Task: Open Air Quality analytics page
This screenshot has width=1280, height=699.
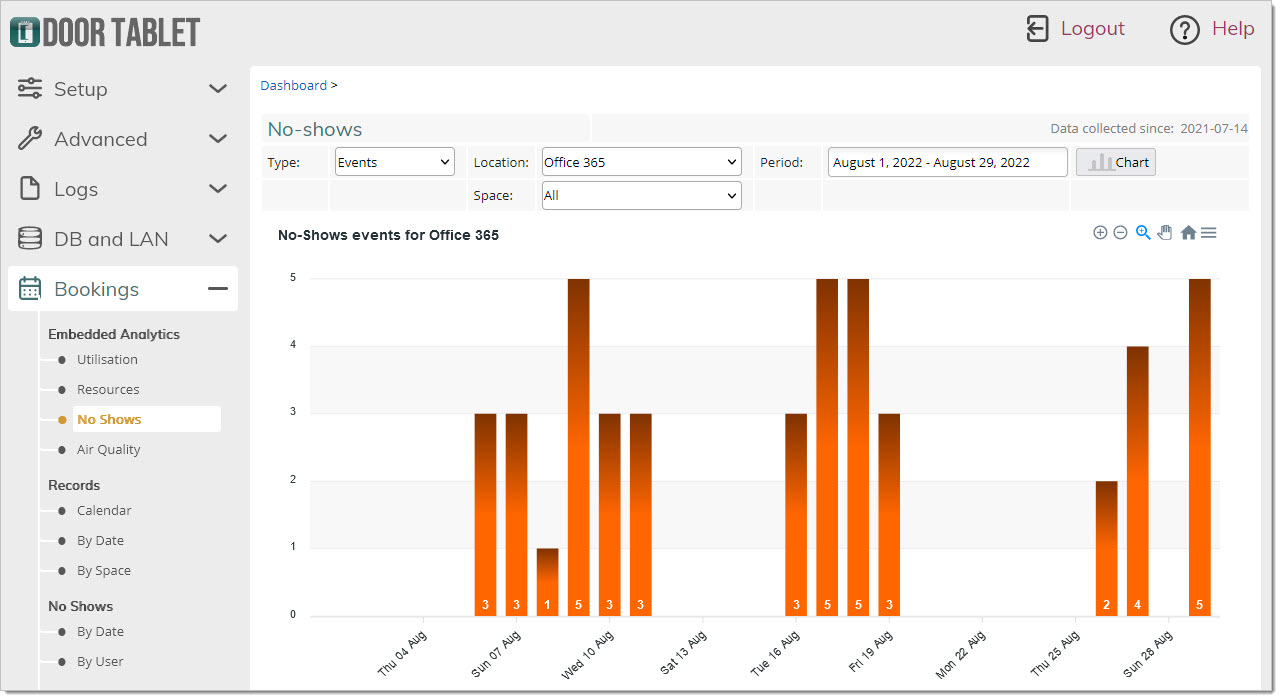Action: point(108,450)
